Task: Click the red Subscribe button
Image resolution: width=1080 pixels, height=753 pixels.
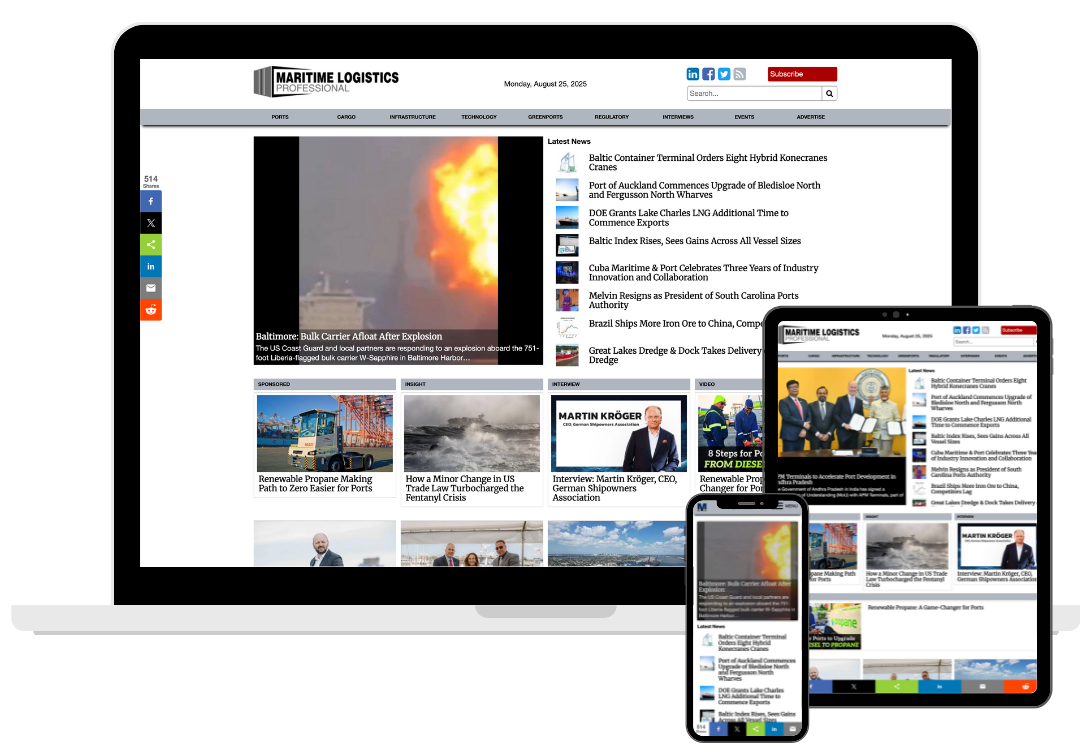Action: click(x=802, y=74)
